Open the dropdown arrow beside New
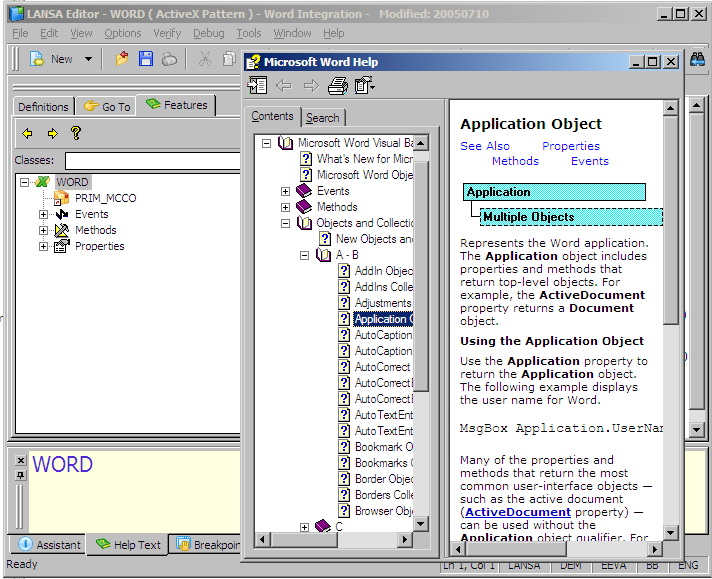The image size is (712, 579). 88,59
